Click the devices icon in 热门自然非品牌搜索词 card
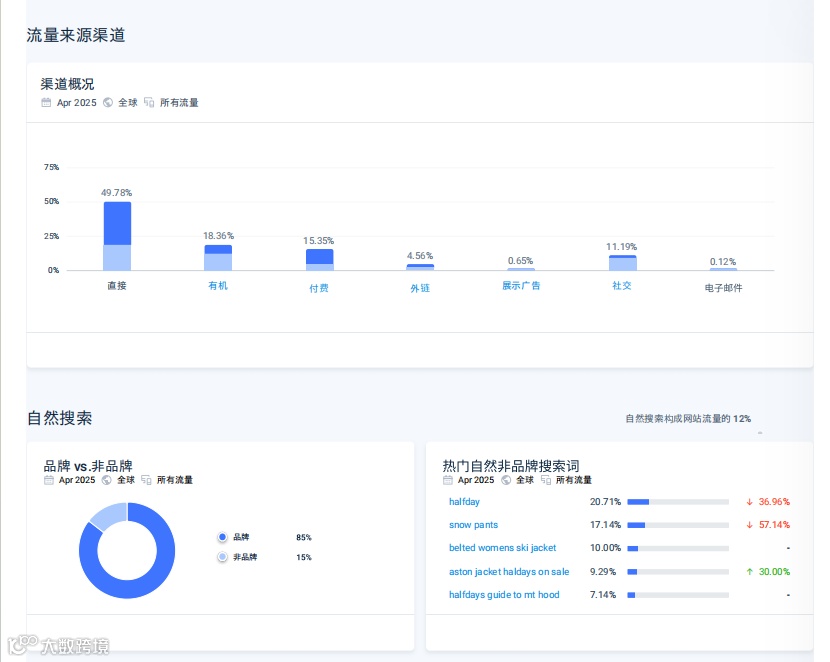 coord(546,480)
